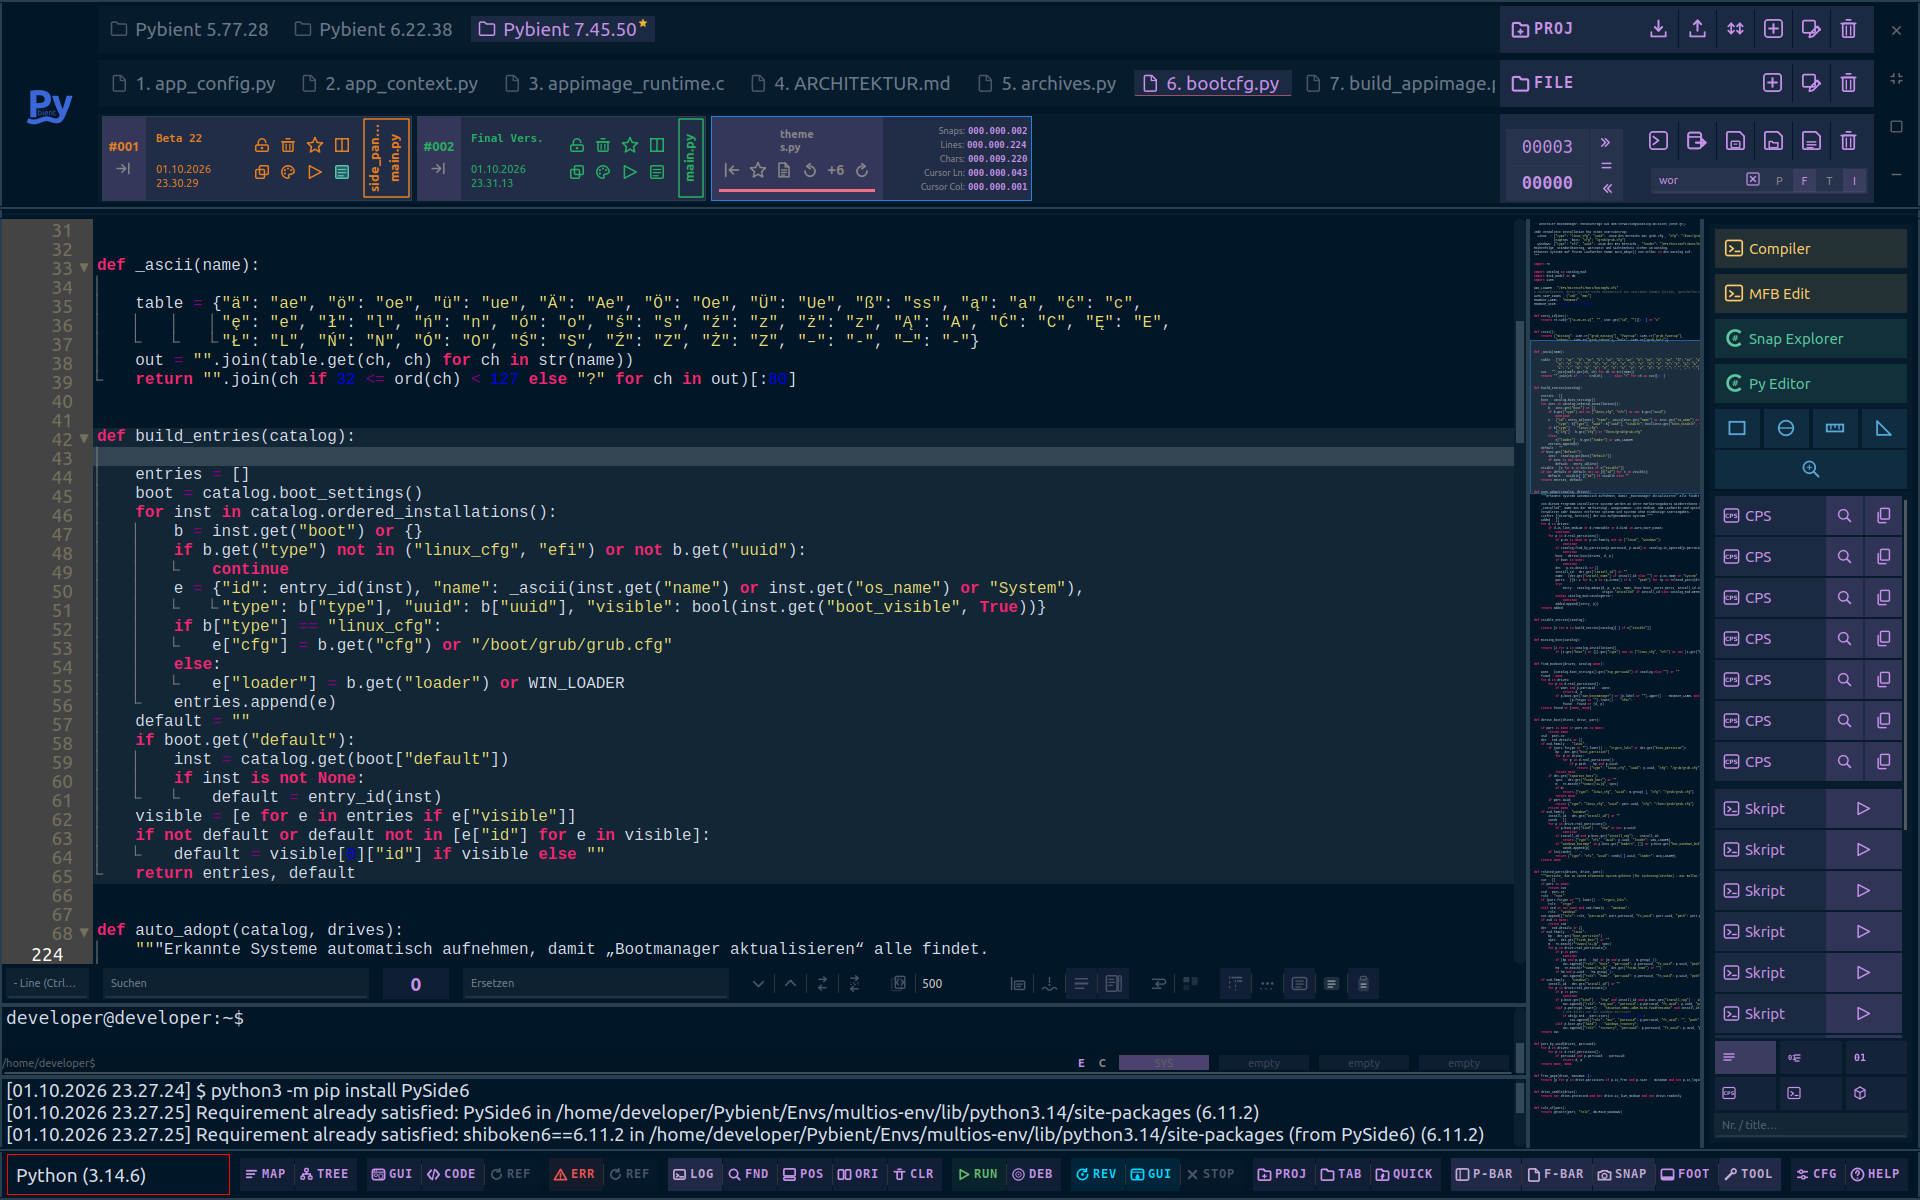
Task: Run the first Skript entry with play icon
Action: tap(1863, 809)
